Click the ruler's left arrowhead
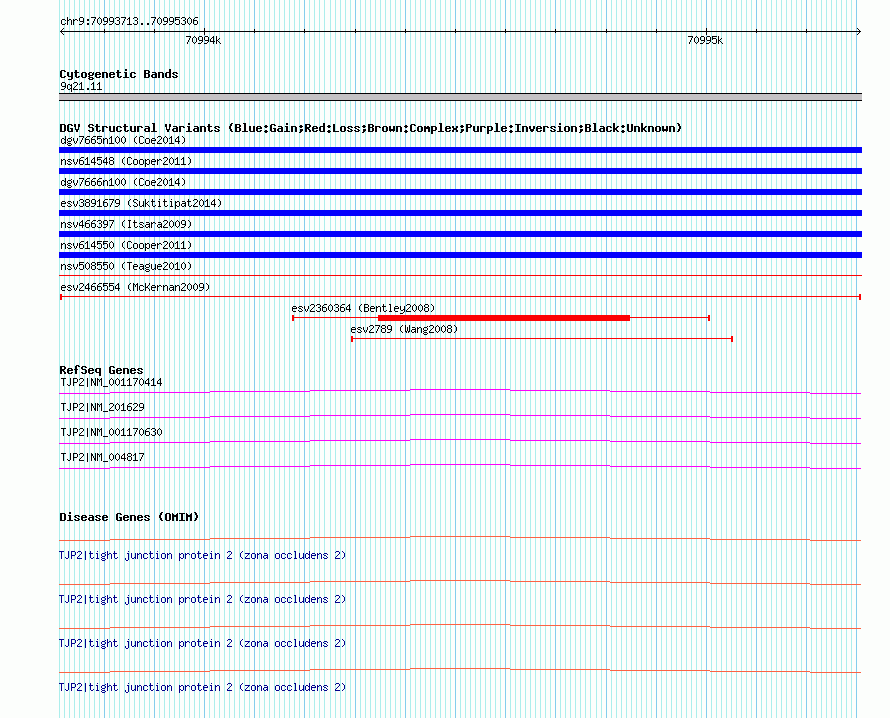The width and height of the screenshot is (890, 718). pyautogui.click(x=62, y=32)
